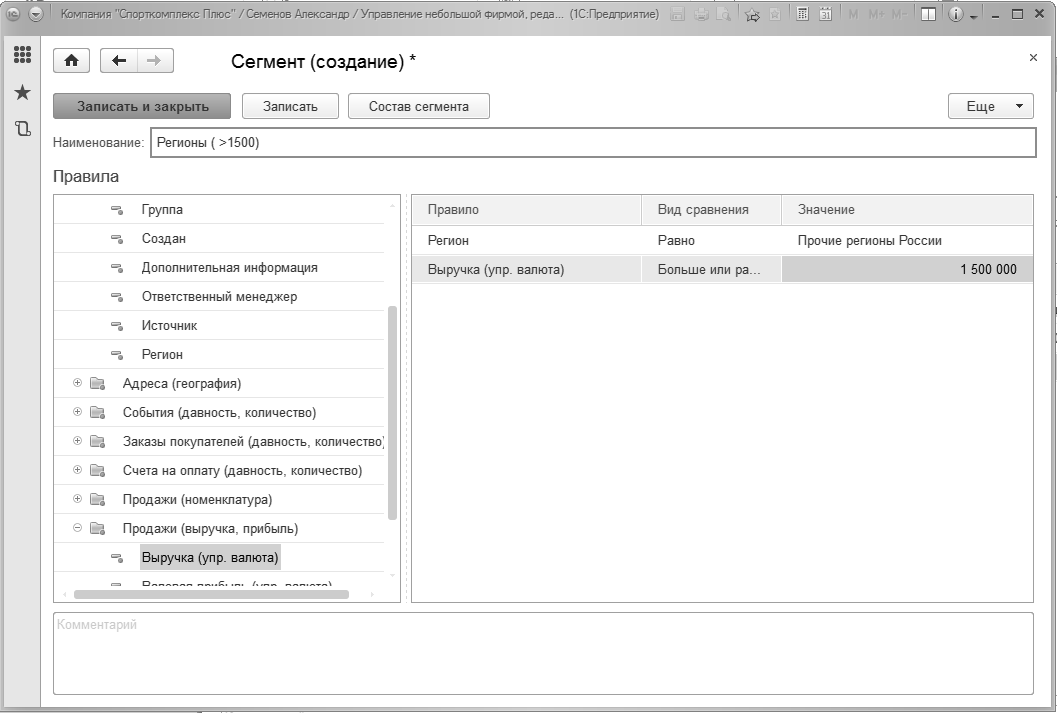Click the 'Значение' column header
The height and width of the screenshot is (713, 1057).
(x=907, y=210)
